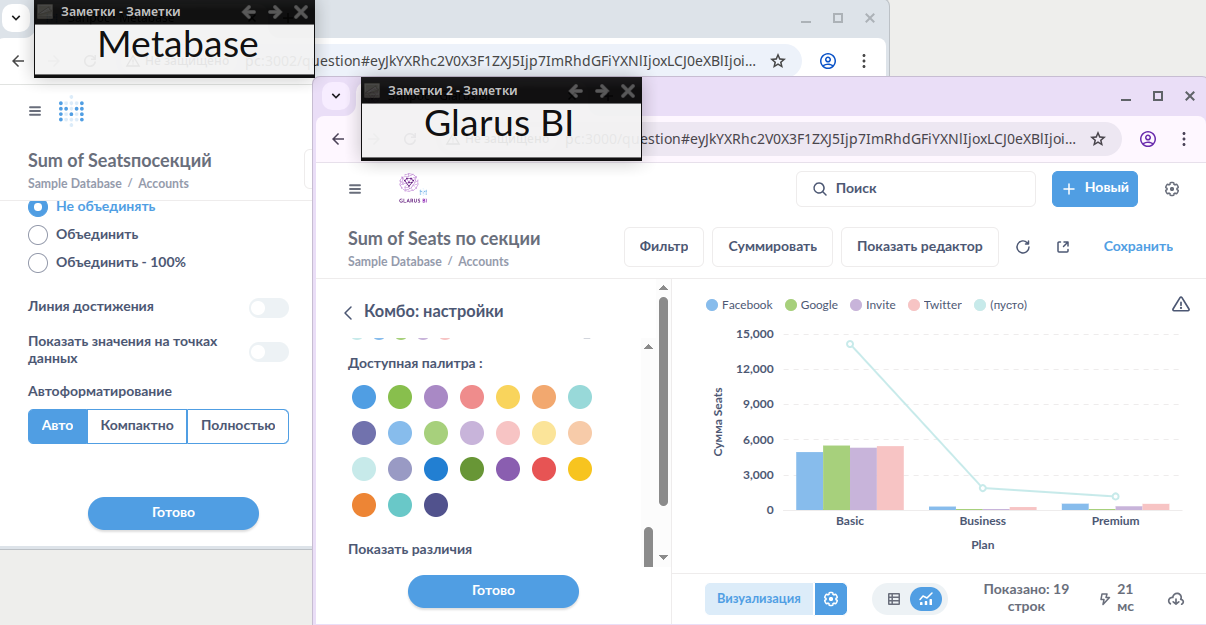Select the Объединить radio option
This screenshot has width=1206, height=625.
[x=38, y=235]
